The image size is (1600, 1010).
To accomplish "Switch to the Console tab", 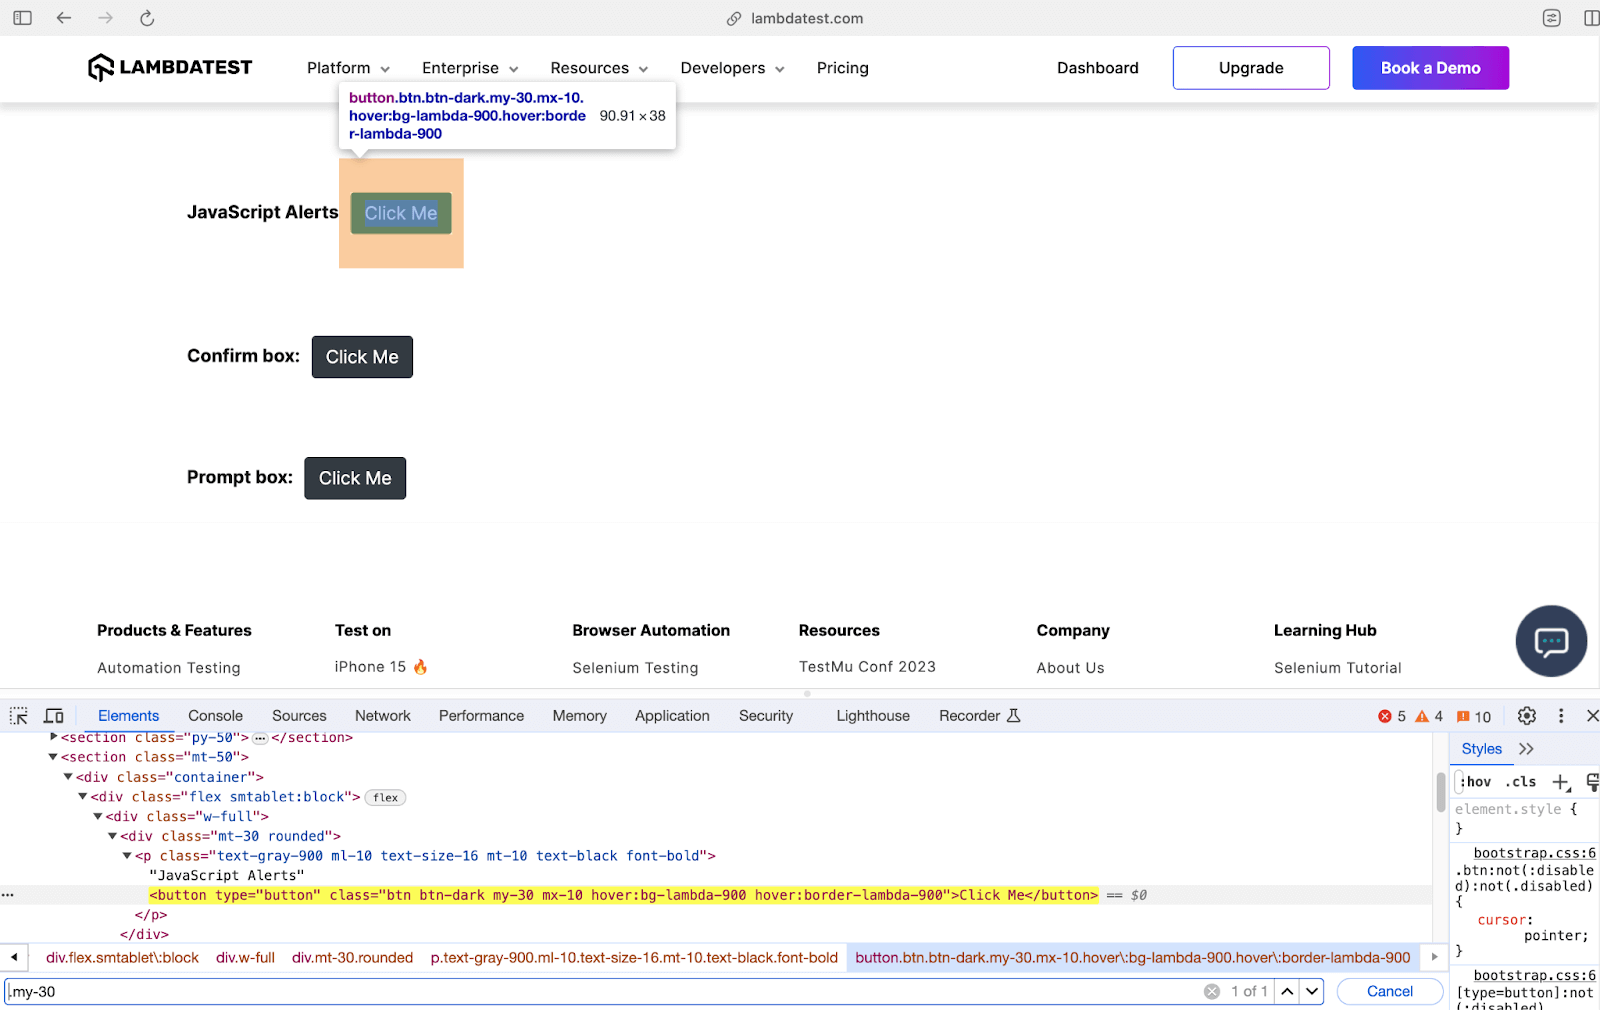I will point(215,715).
